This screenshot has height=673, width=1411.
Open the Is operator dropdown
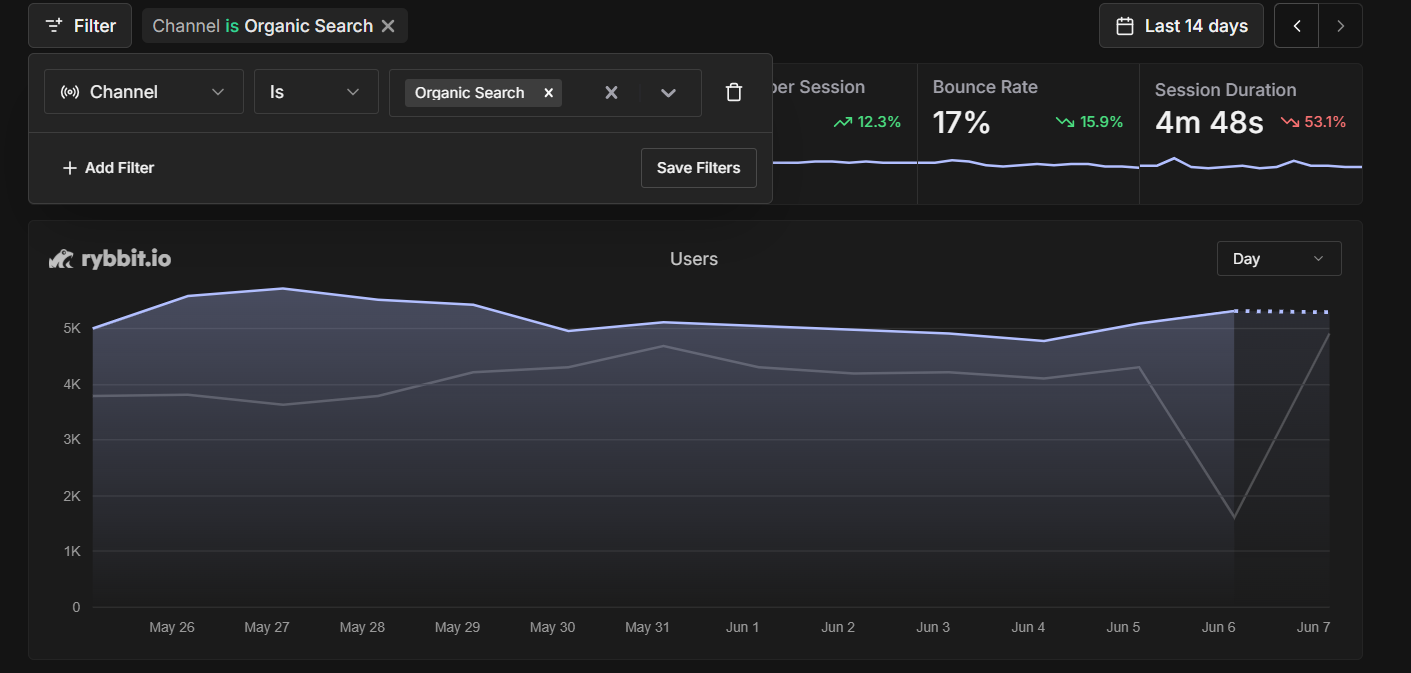316,92
